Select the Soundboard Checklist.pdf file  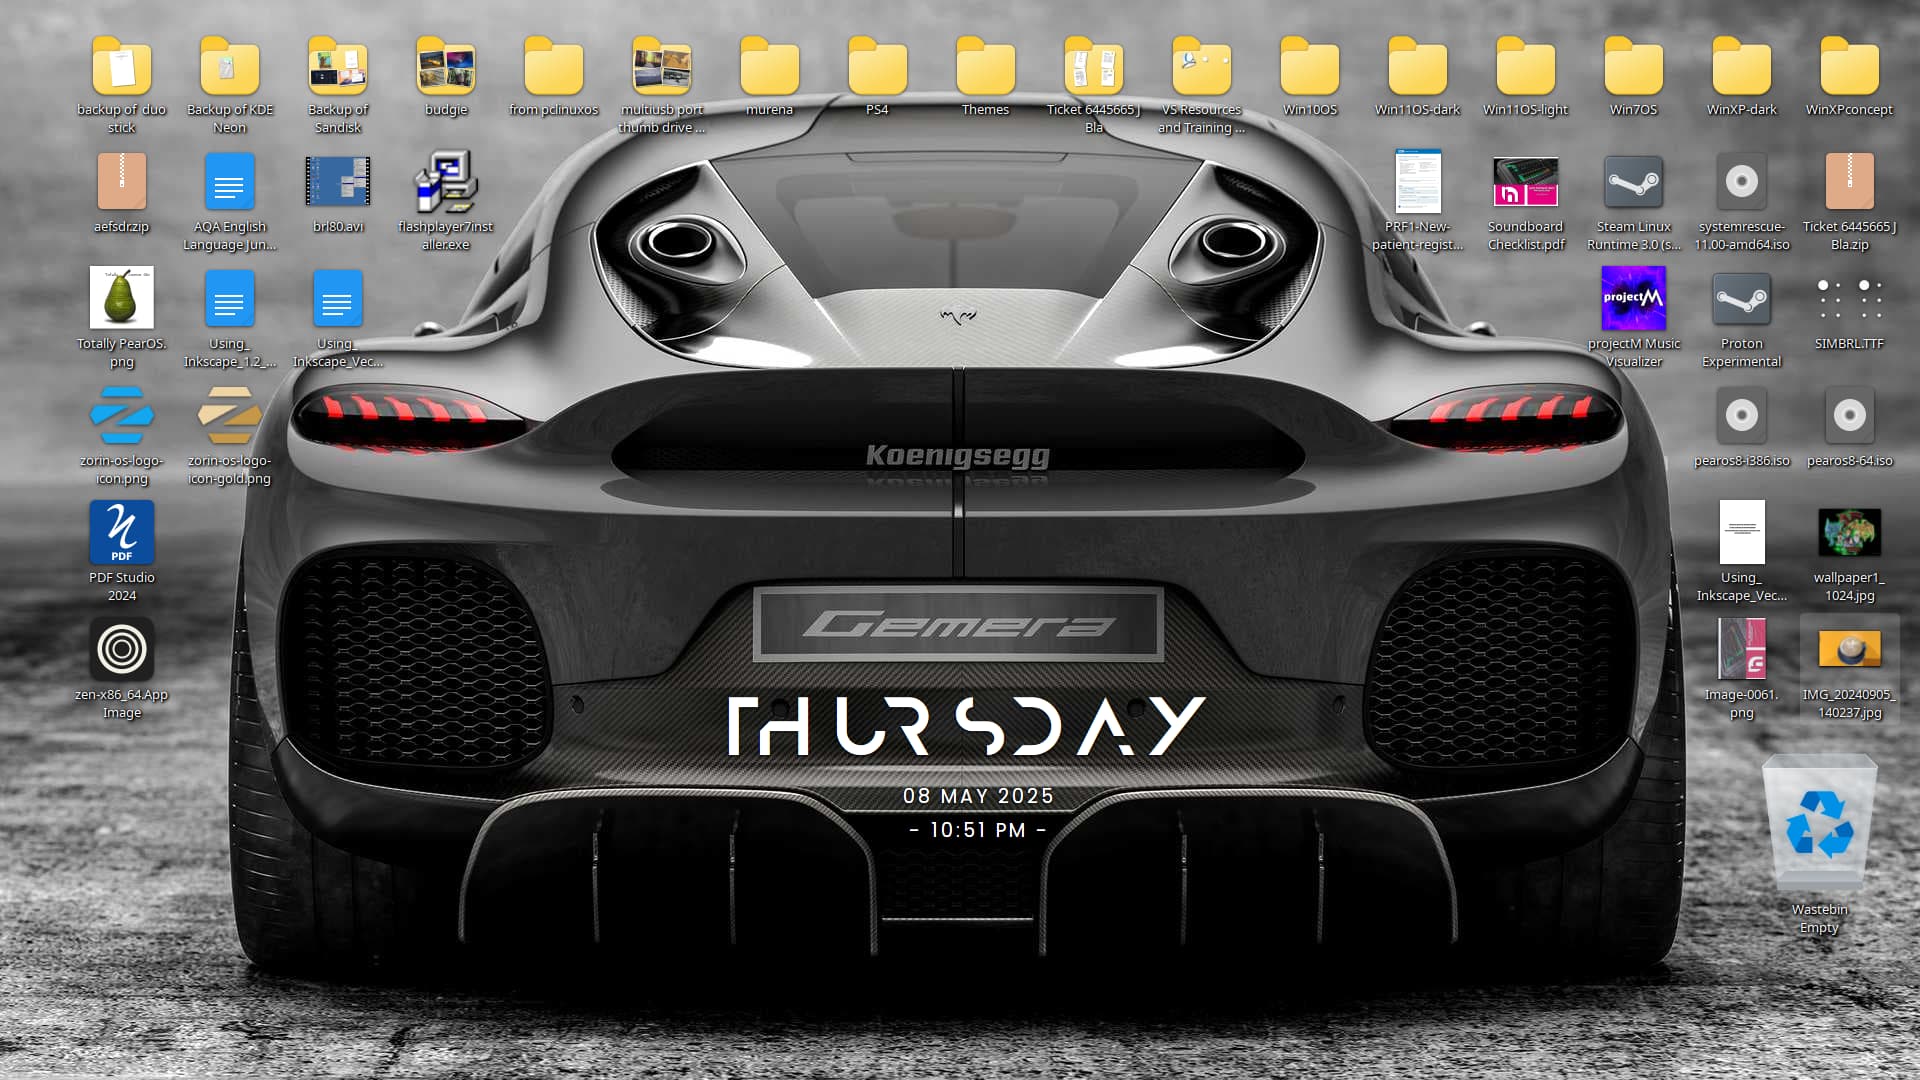(x=1525, y=182)
